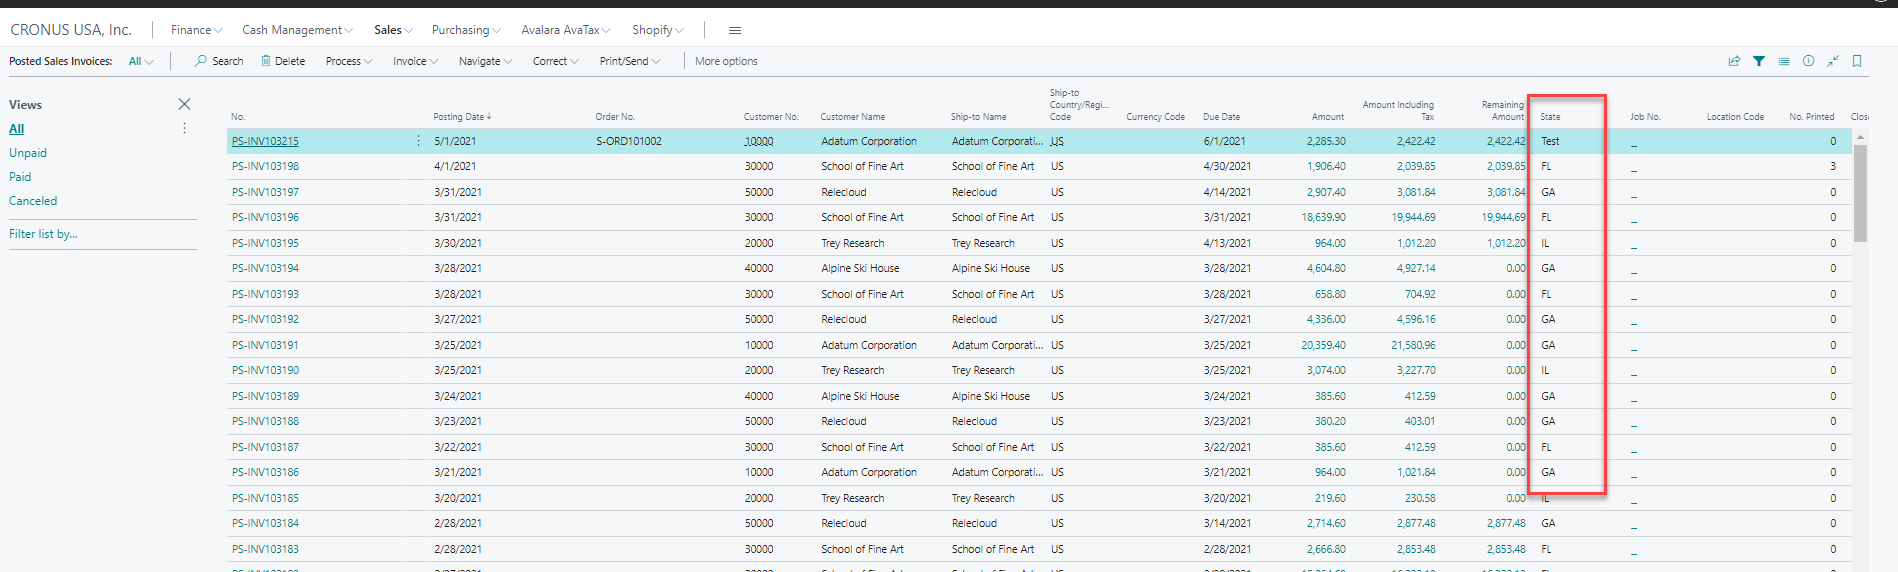Click Filter list by... link
The image size is (1898, 572).
click(43, 234)
